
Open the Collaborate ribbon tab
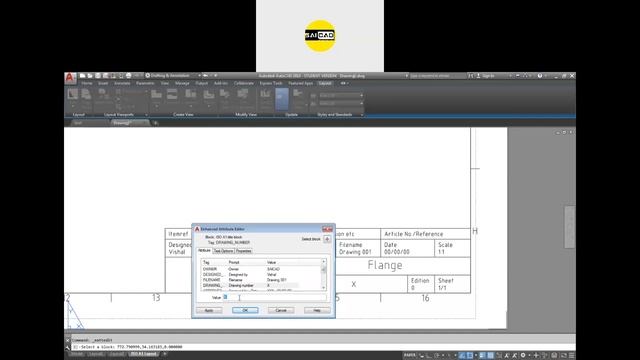click(x=244, y=83)
